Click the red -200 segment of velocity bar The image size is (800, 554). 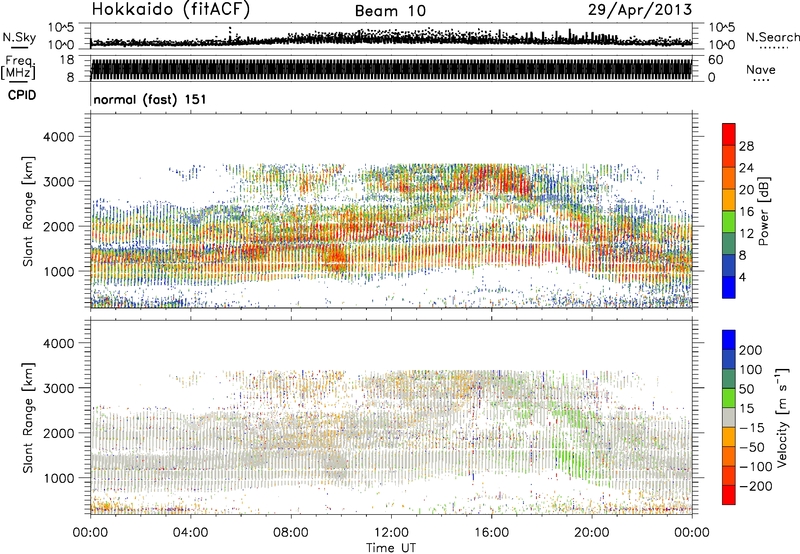click(x=729, y=495)
